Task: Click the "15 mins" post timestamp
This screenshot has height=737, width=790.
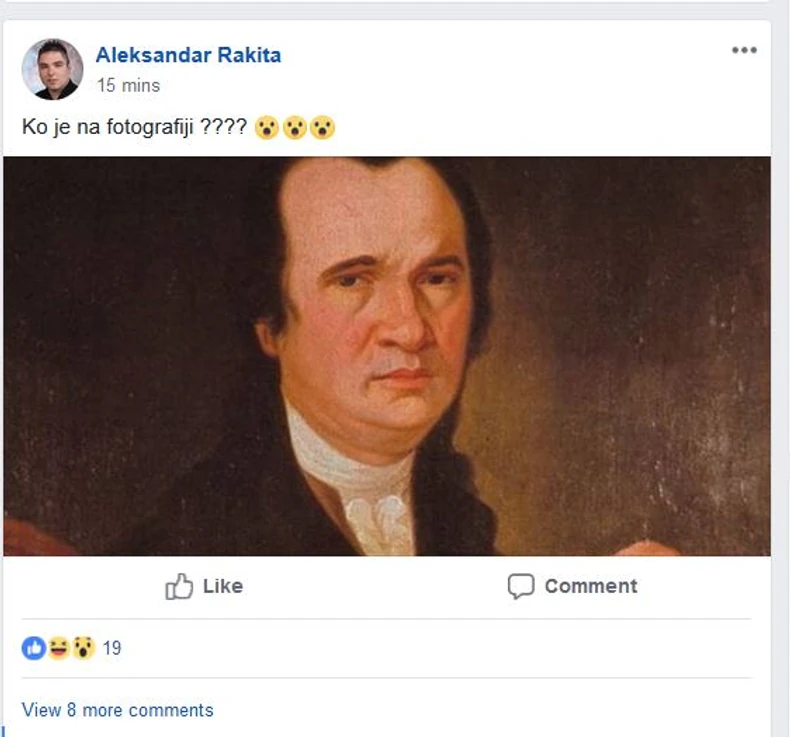Action: pos(128,86)
